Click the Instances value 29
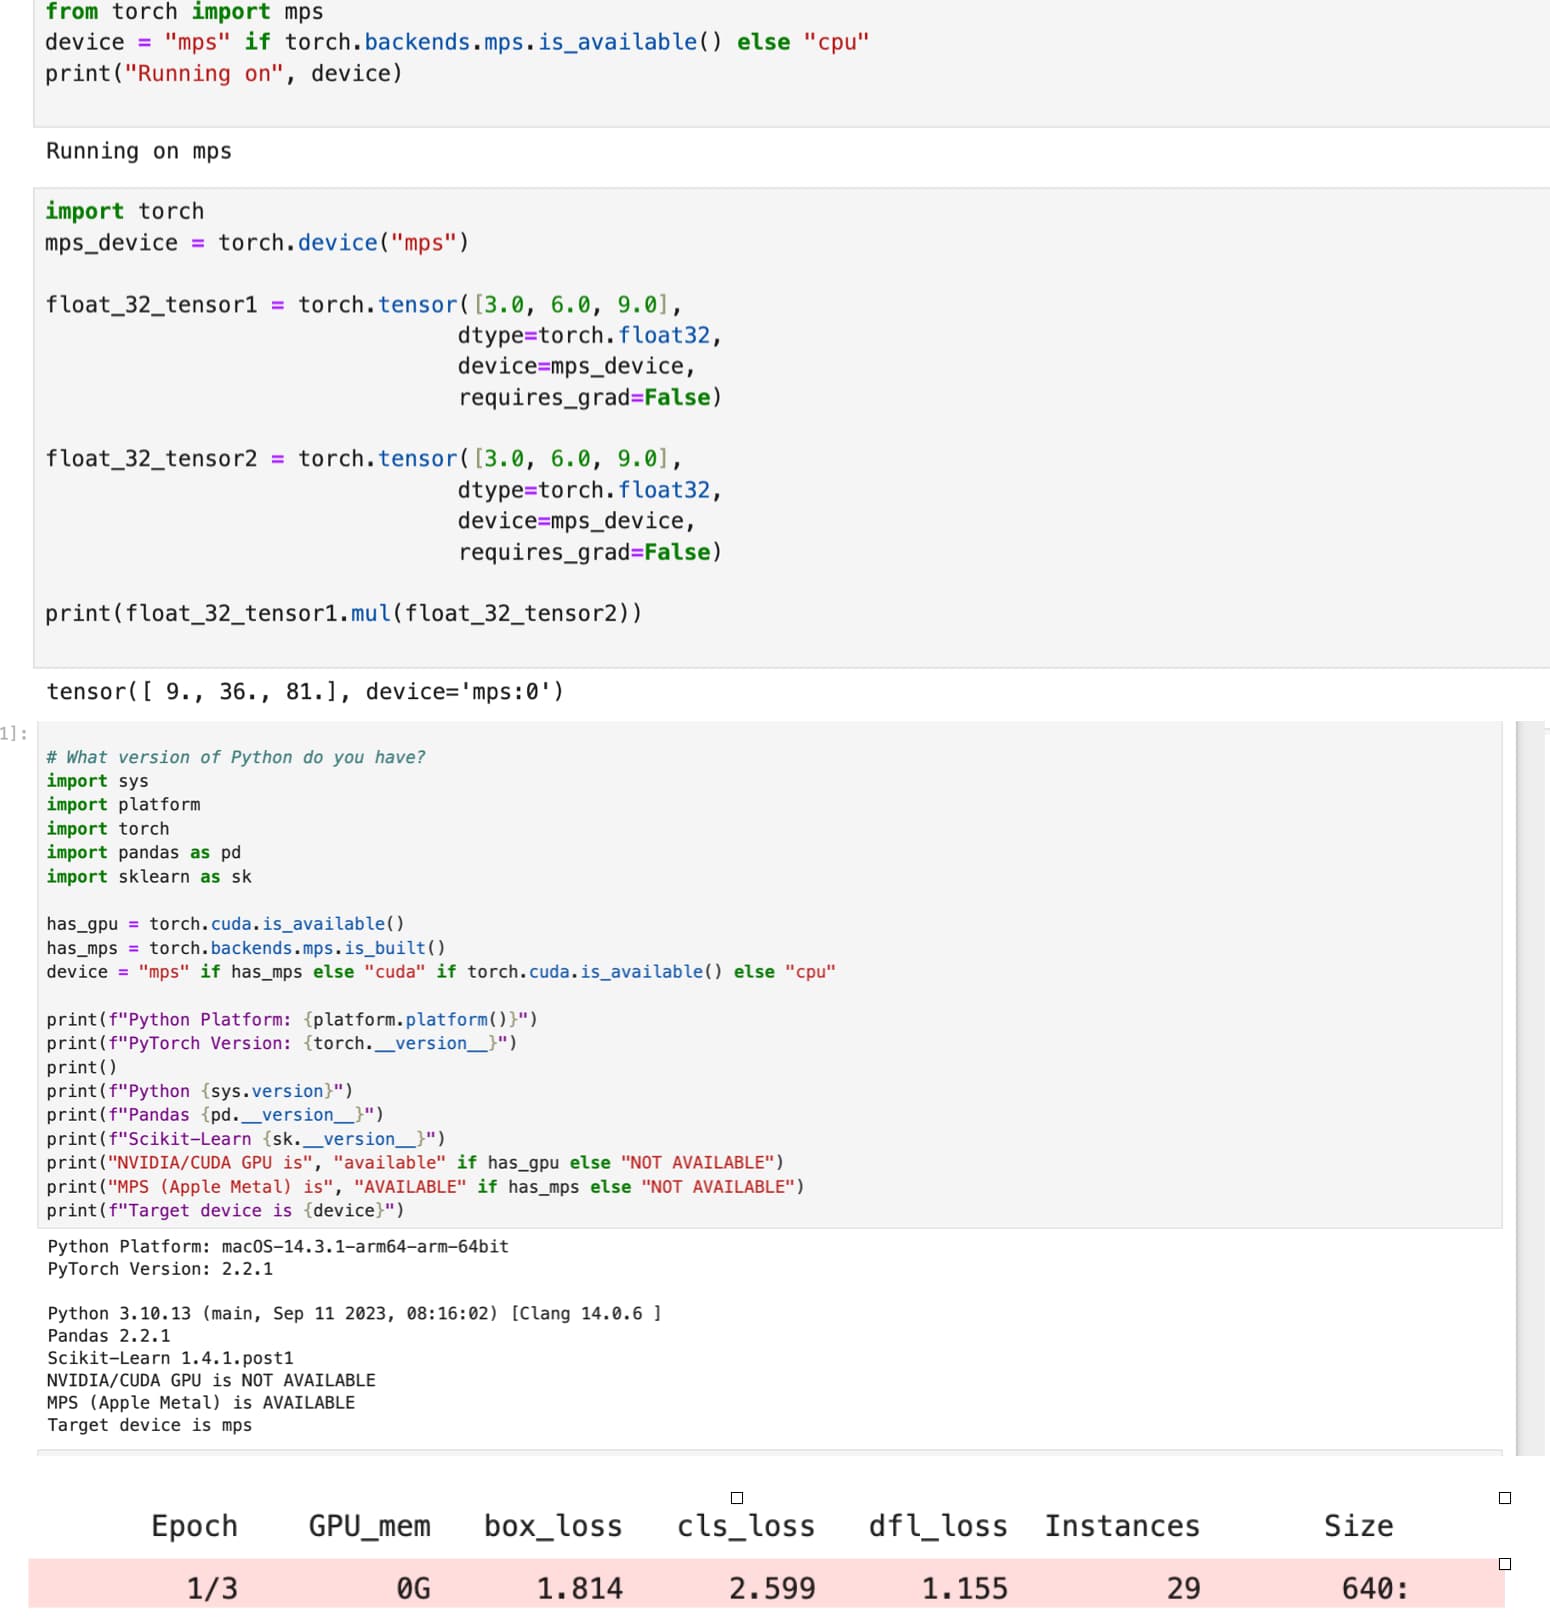This screenshot has height=1620, width=1550. pos(1183,1588)
